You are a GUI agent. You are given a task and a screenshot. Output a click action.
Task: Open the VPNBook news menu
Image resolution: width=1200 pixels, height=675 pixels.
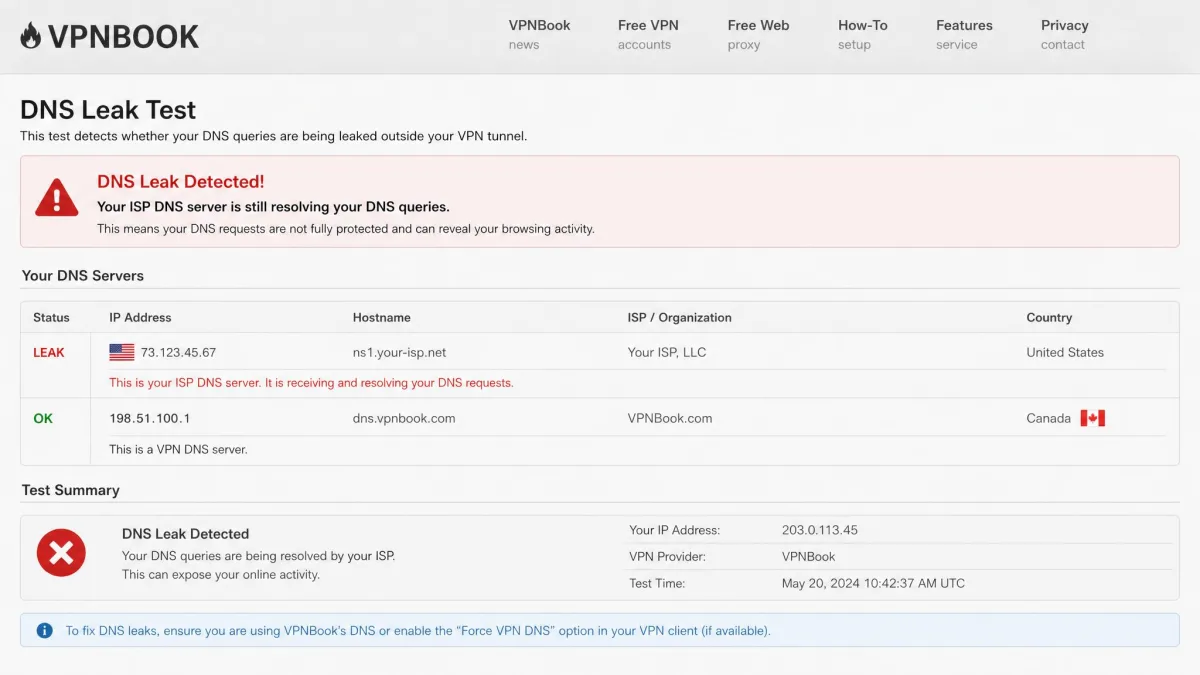pos(539,35)
